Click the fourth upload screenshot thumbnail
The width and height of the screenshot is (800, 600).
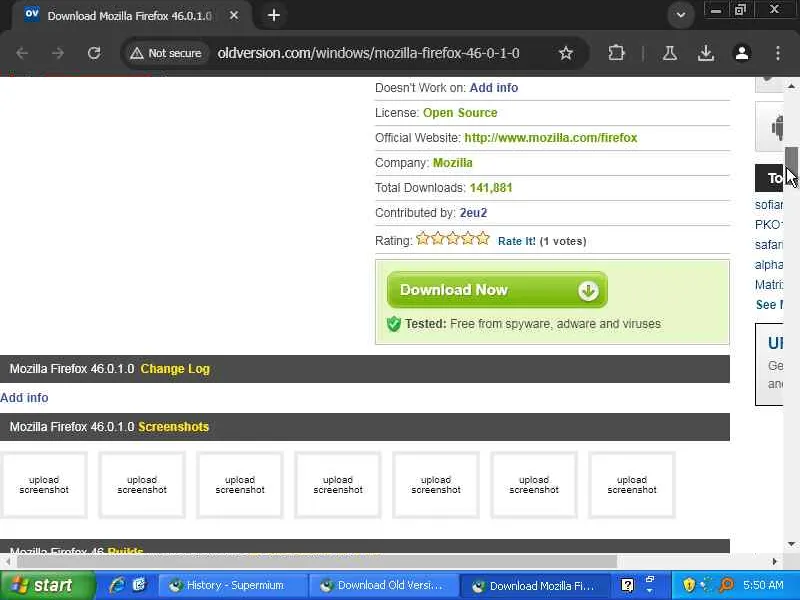pos(338,485)
